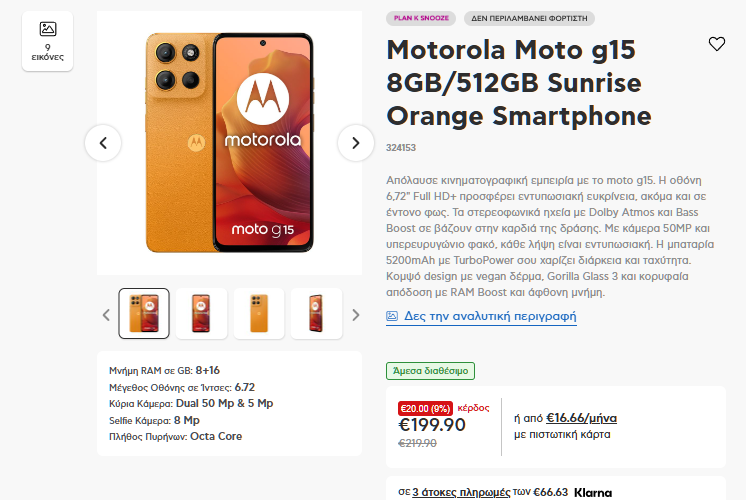
Task: Click the picture icon beside detailed description link
Action: 392,316
